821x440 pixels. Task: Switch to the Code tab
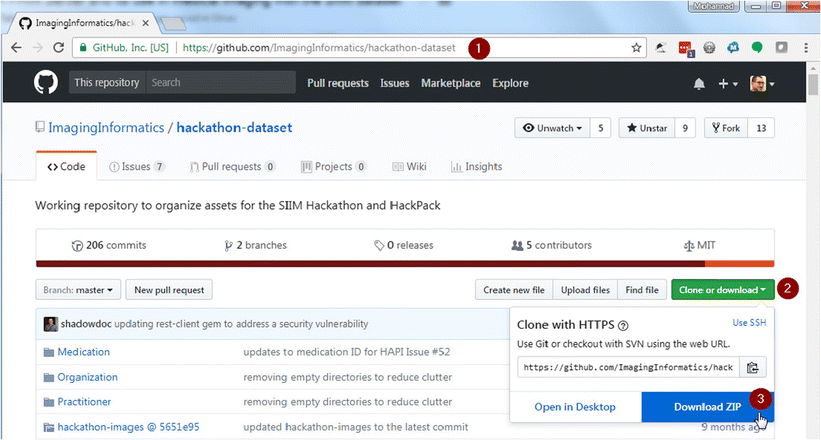(x=66, y=167)
